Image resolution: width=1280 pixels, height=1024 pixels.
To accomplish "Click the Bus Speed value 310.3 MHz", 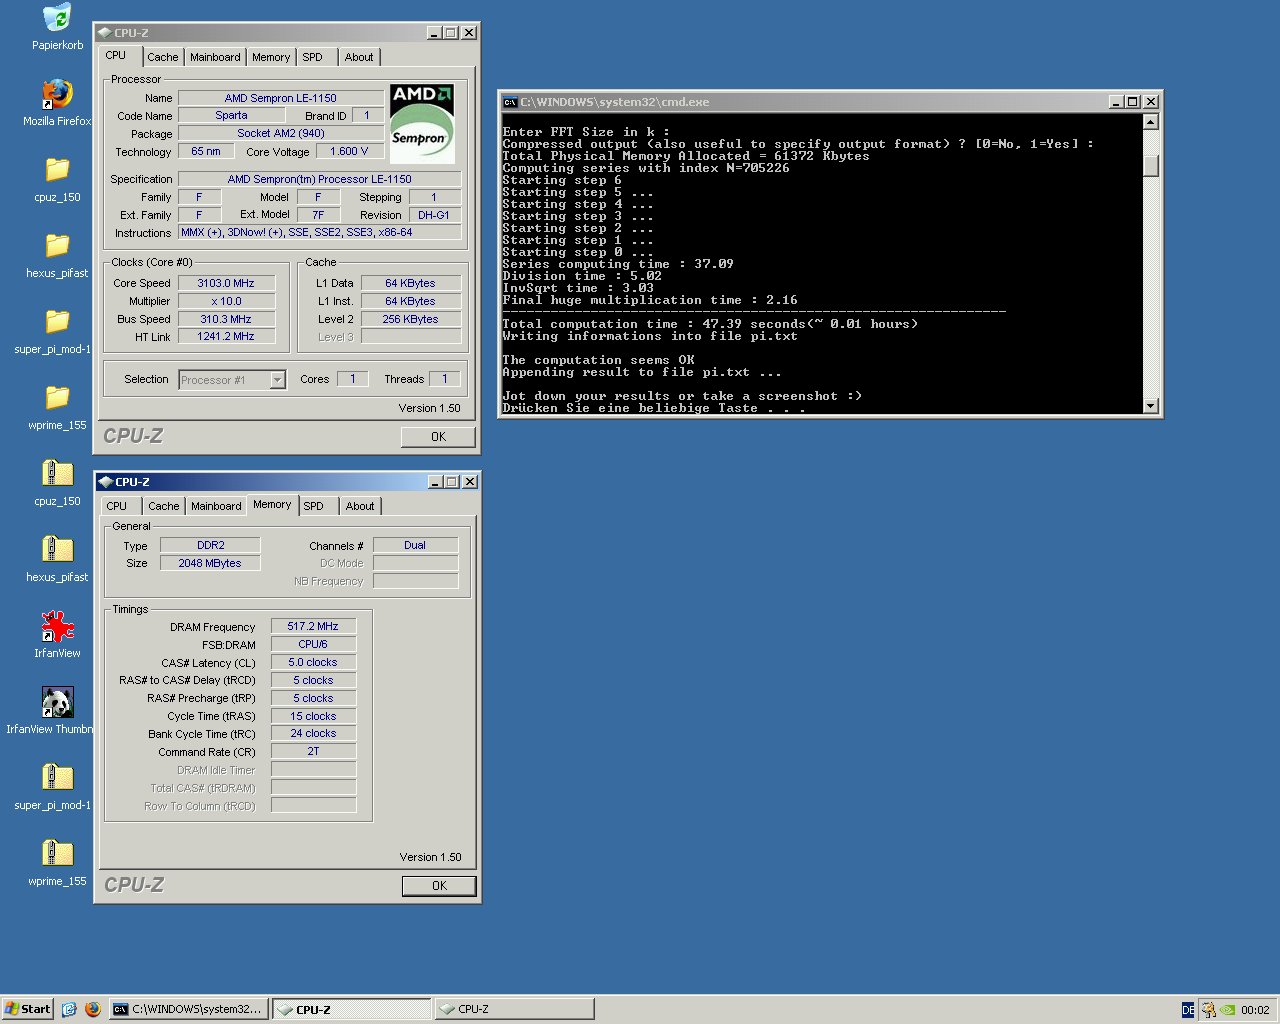I will [x=226, y=319].
